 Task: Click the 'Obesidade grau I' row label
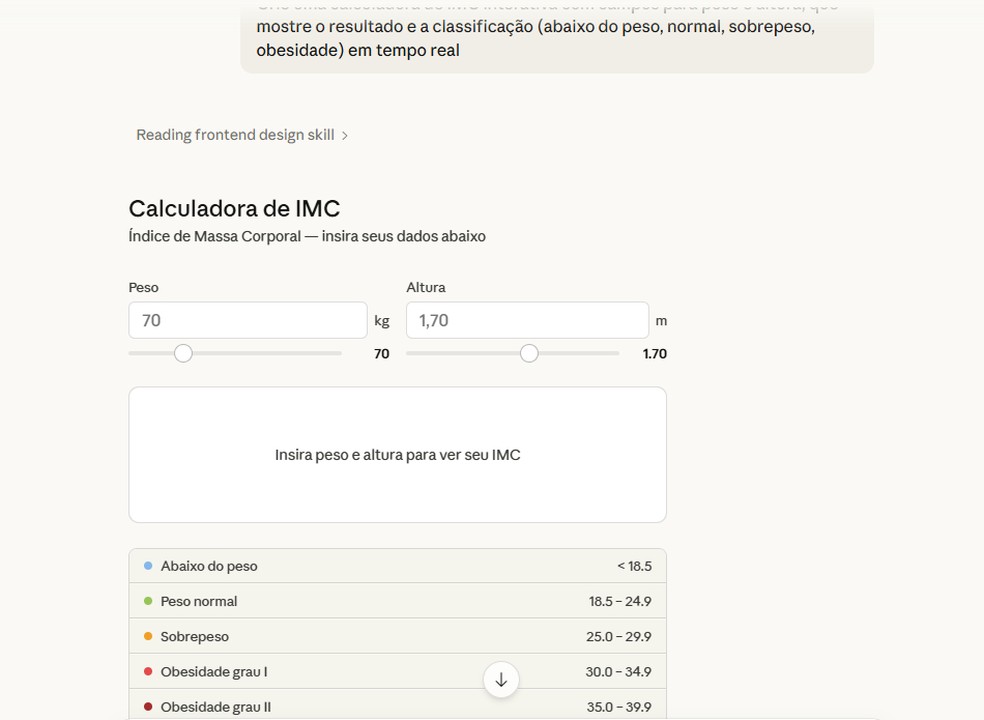(214, 672)
